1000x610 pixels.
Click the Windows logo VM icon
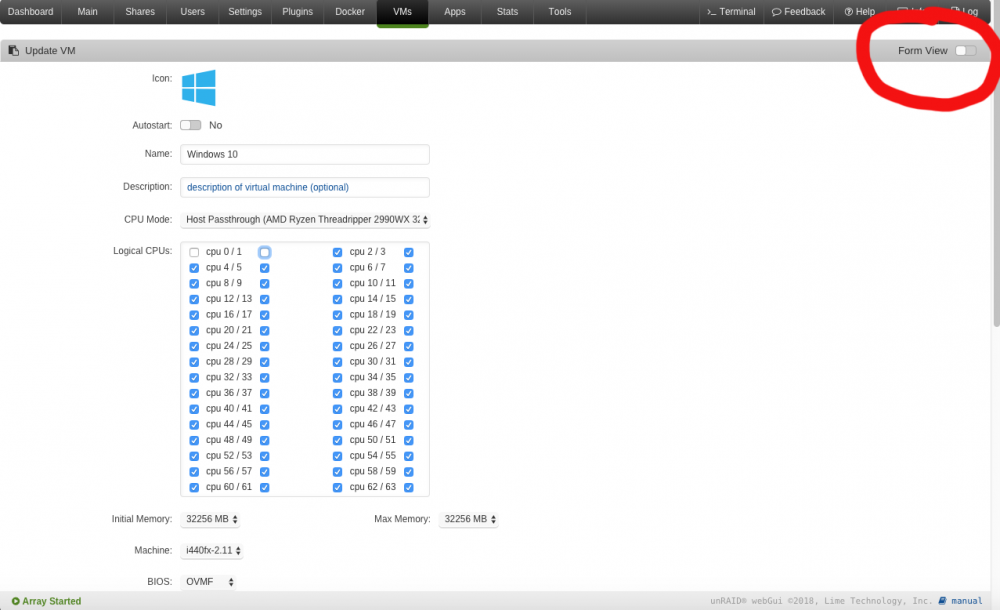pyautogui.click(x=198, y=87)
